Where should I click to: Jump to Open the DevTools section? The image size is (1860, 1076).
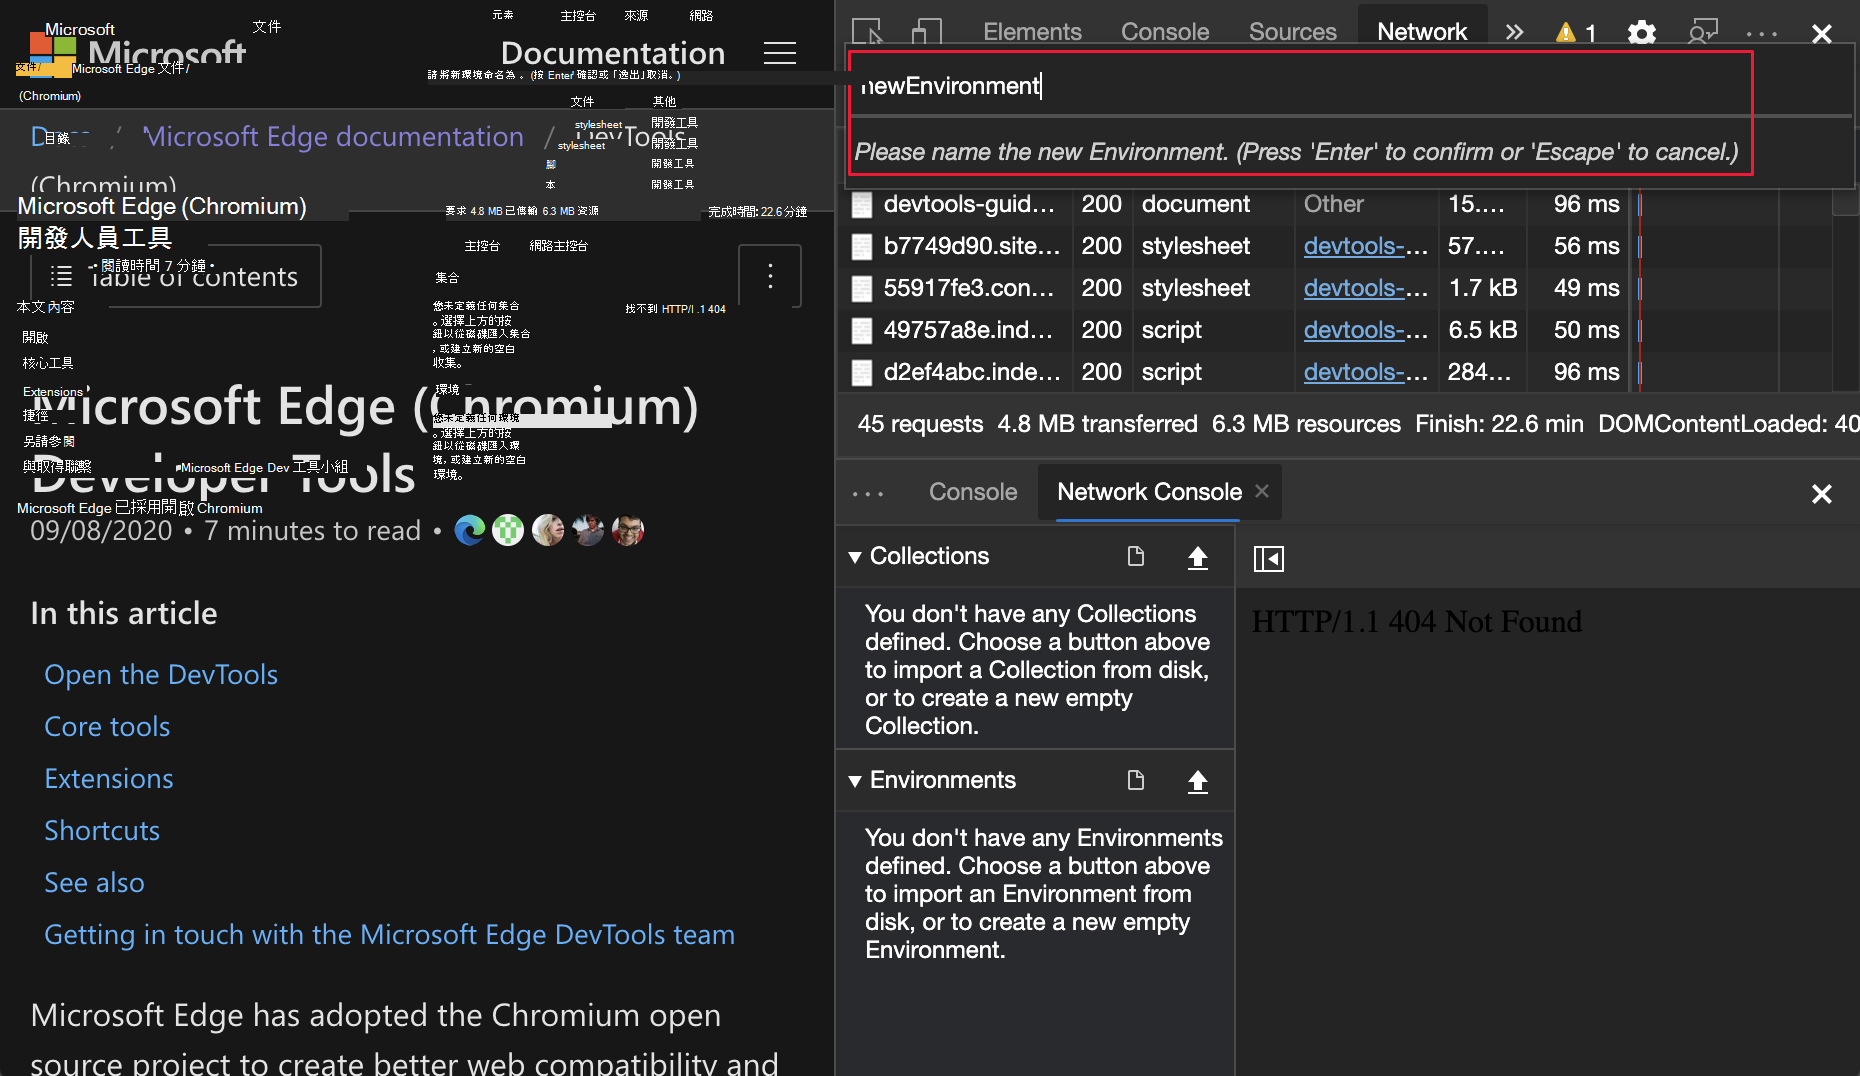[161, 675]
